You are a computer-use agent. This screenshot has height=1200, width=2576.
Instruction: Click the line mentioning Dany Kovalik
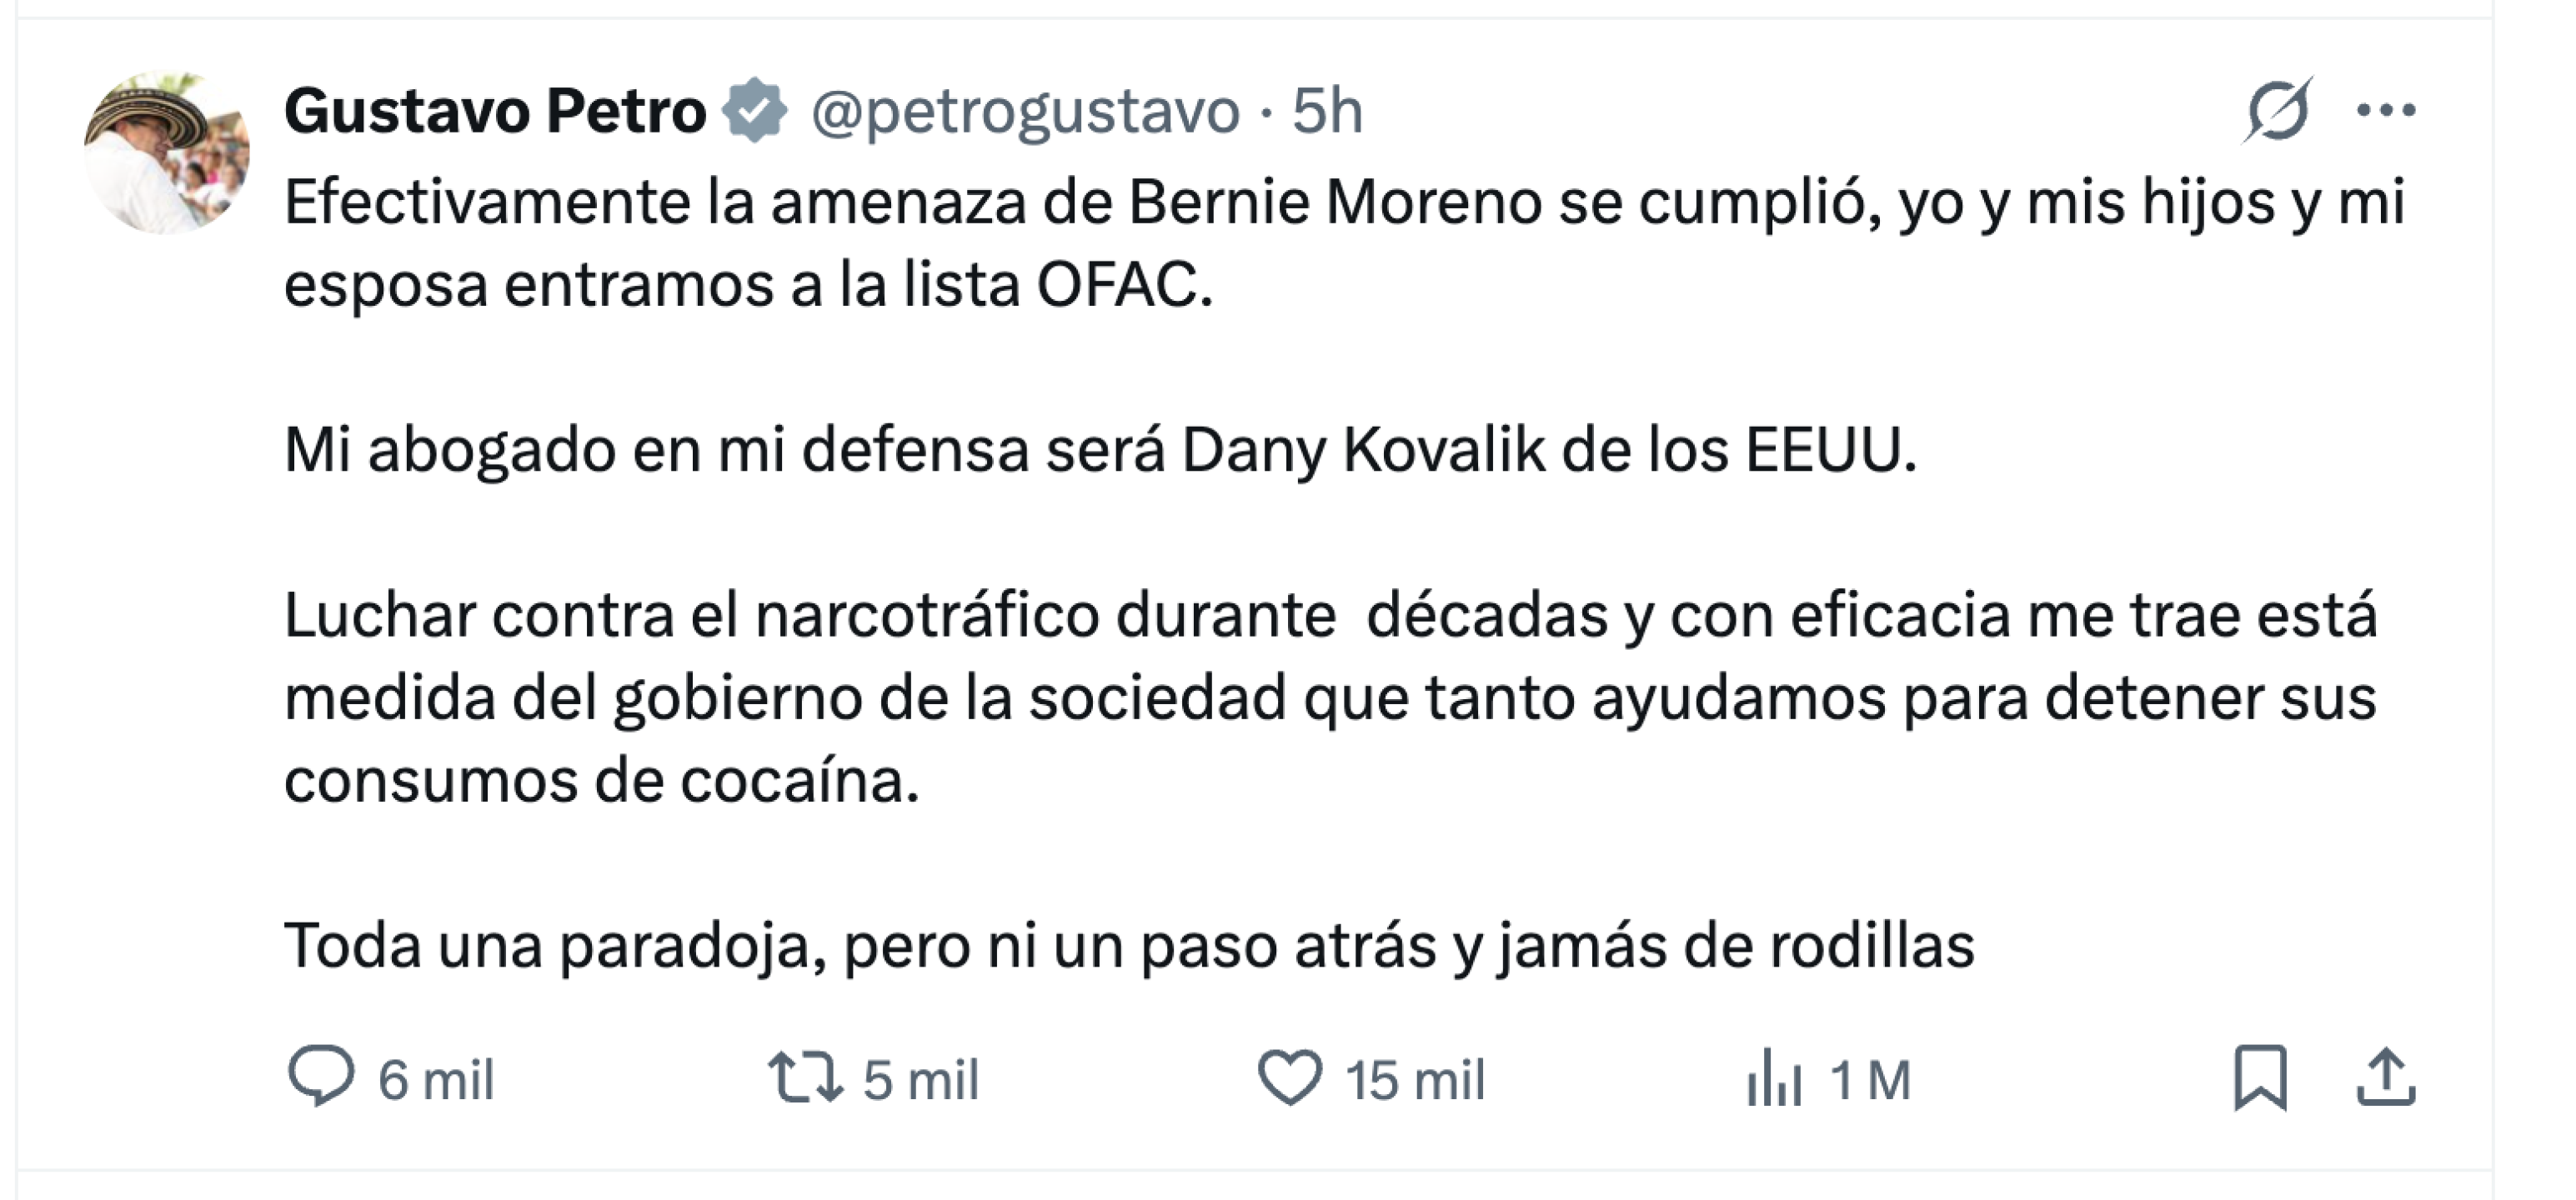[x=1100, y=450]
